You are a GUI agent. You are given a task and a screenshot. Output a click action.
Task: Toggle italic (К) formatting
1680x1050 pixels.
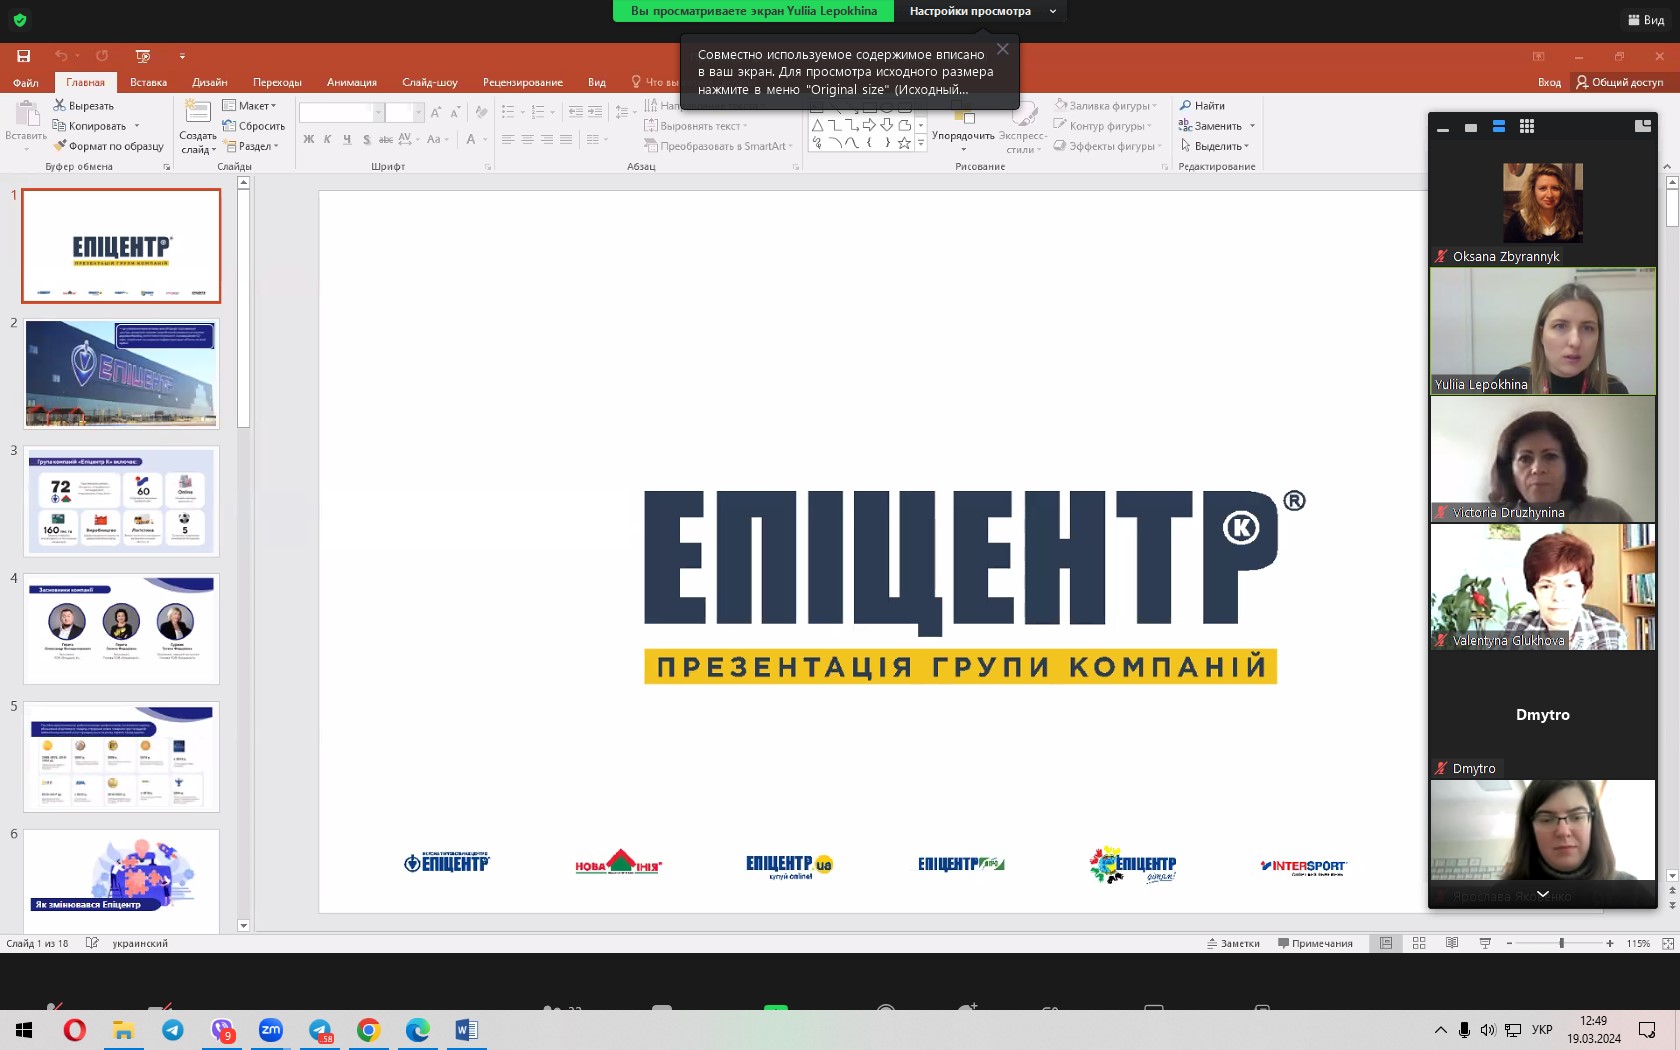tap(327, 139)
